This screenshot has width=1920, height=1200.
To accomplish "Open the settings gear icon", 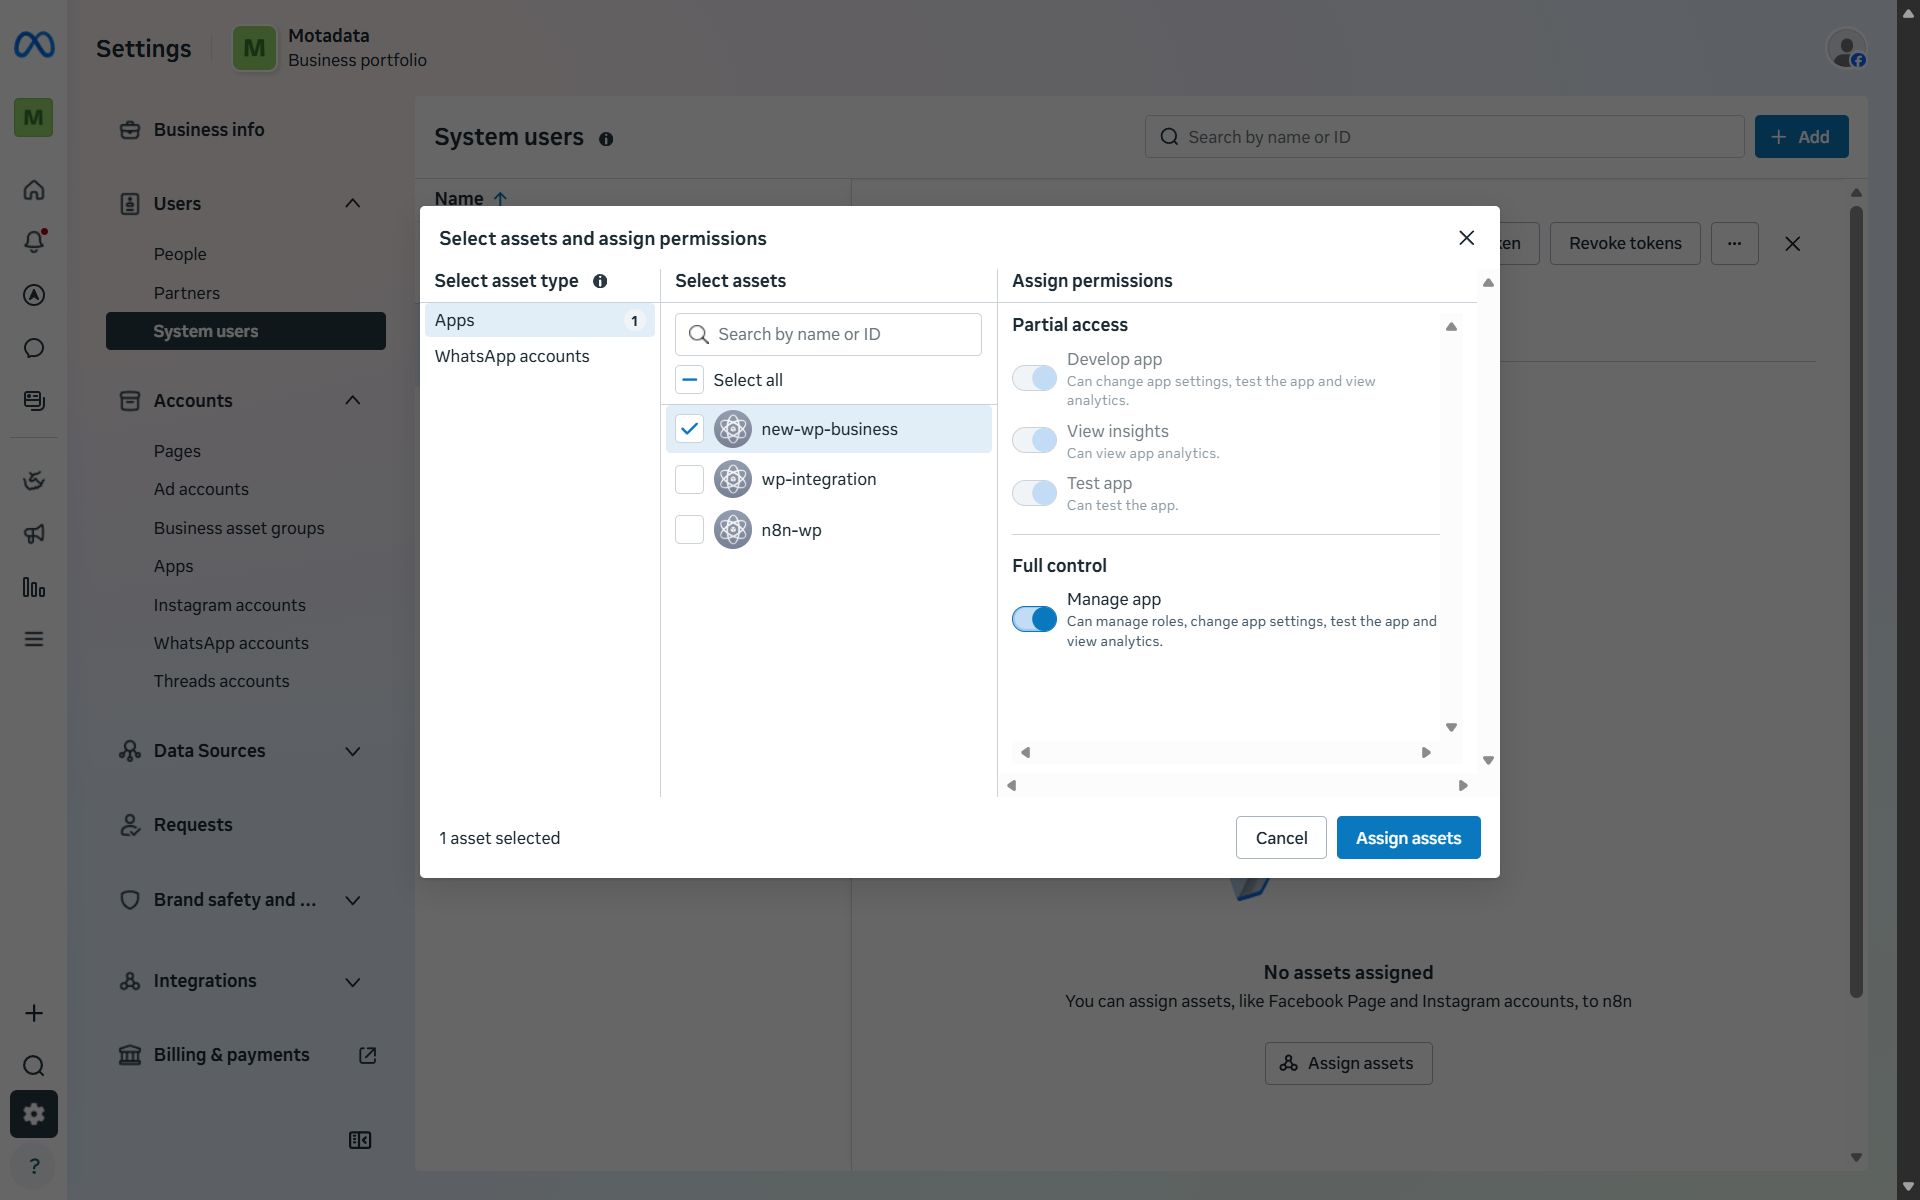I will point(34,1114).
